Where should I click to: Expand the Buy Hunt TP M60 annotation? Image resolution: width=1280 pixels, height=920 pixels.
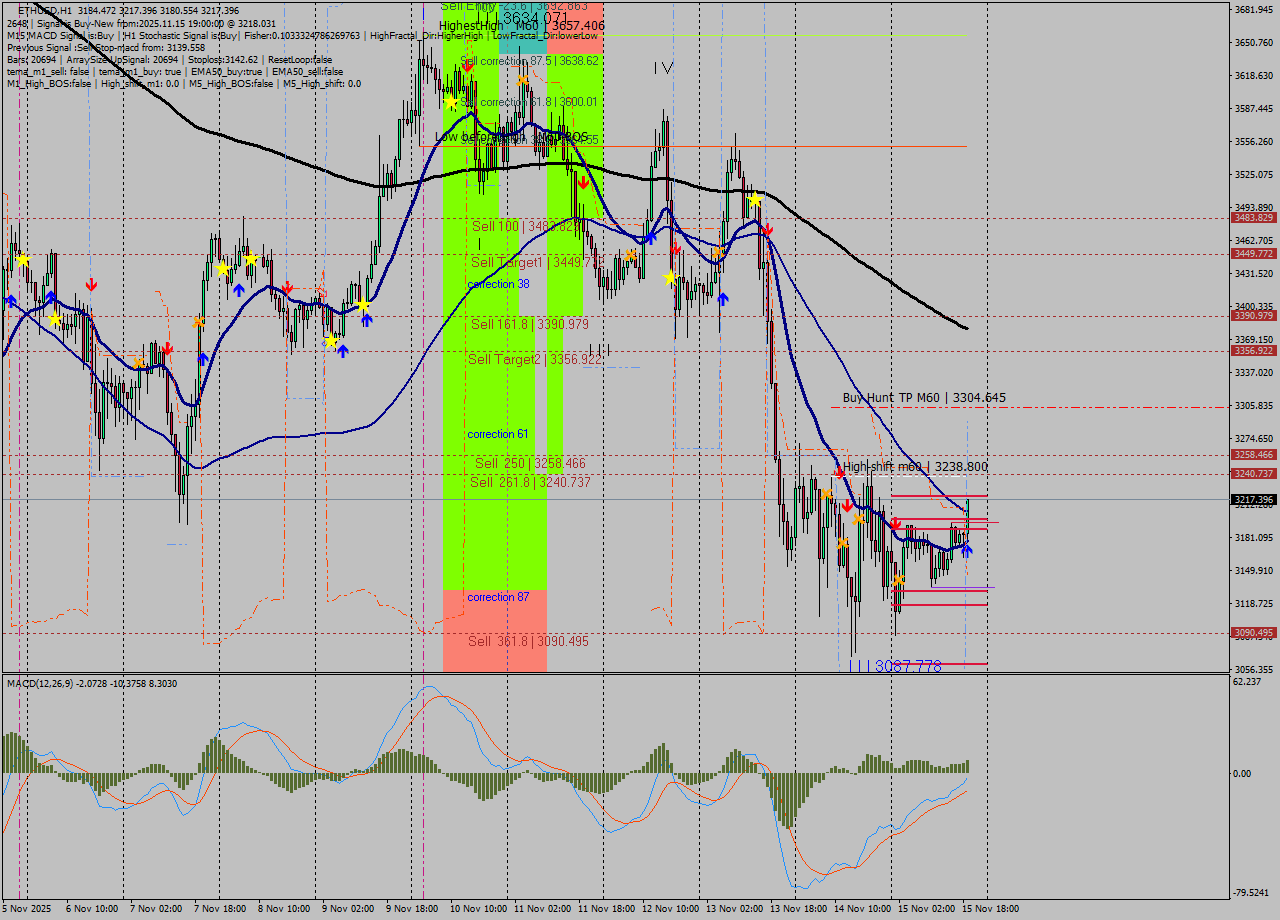pyautogui.click(x=922, y=397)
